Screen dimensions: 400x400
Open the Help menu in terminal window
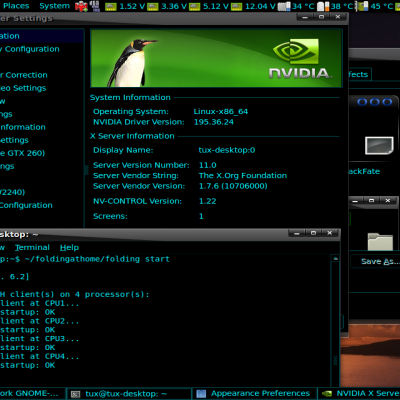pyautogui.click(x=69, y=247)
